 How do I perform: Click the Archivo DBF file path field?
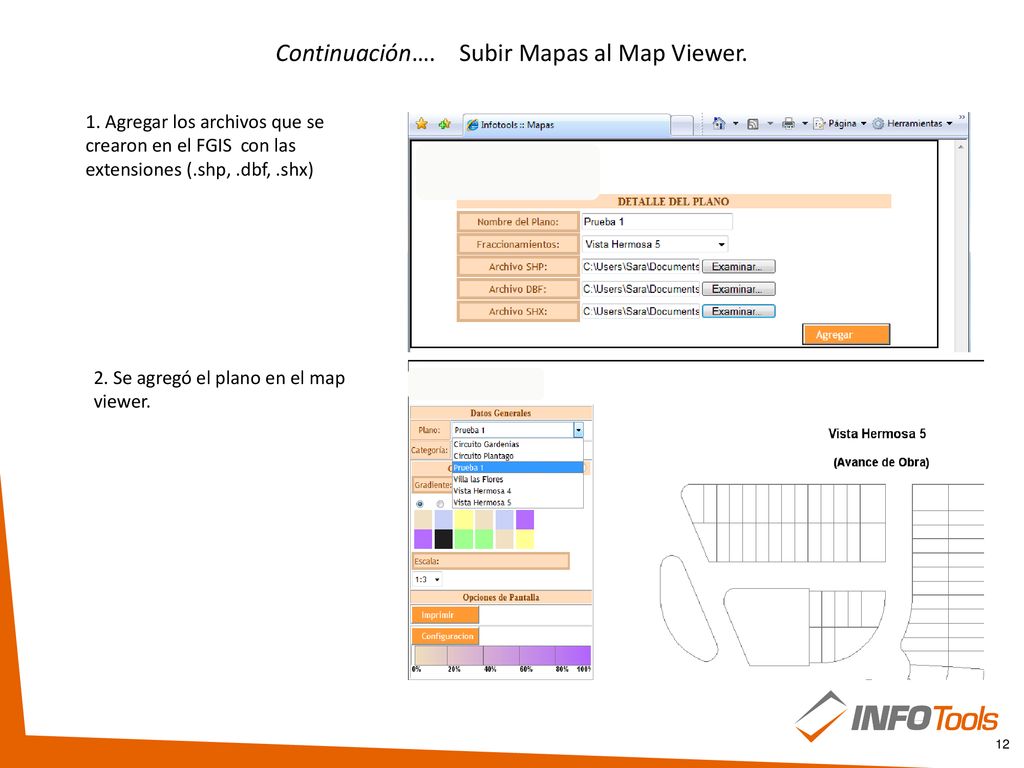(641, 289)
